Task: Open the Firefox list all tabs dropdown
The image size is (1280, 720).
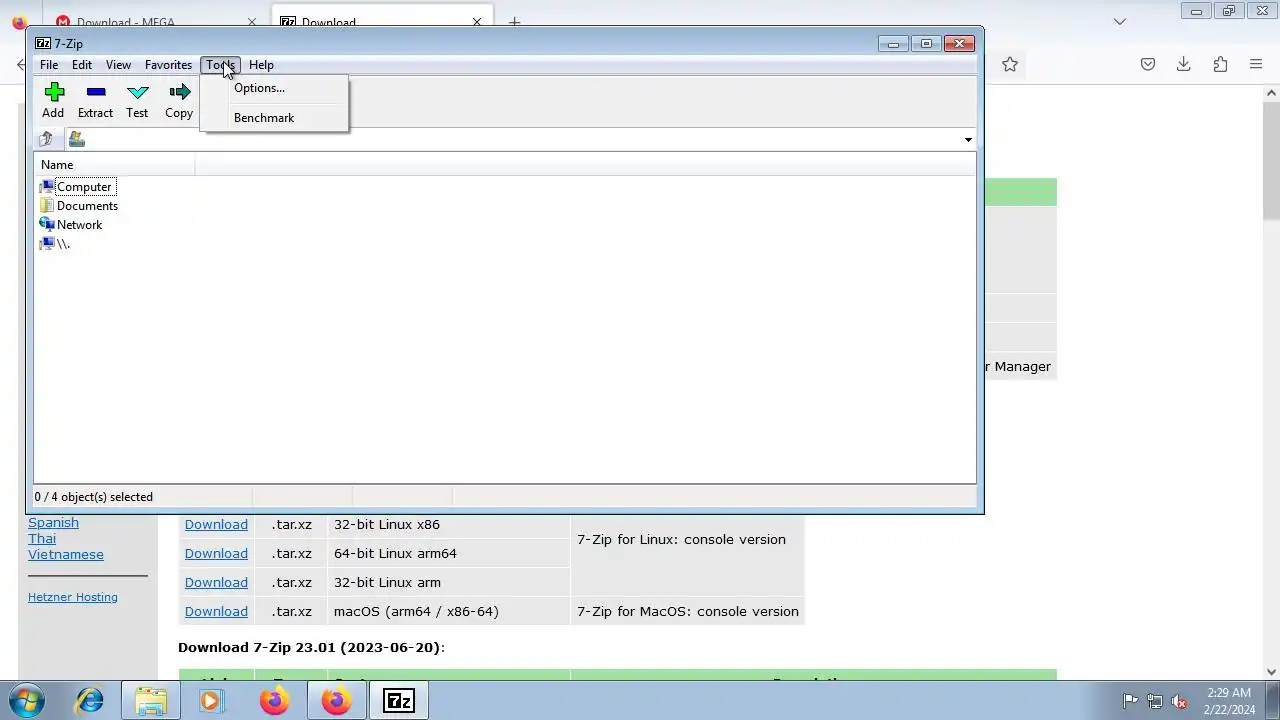Action: coord(1120,22)
